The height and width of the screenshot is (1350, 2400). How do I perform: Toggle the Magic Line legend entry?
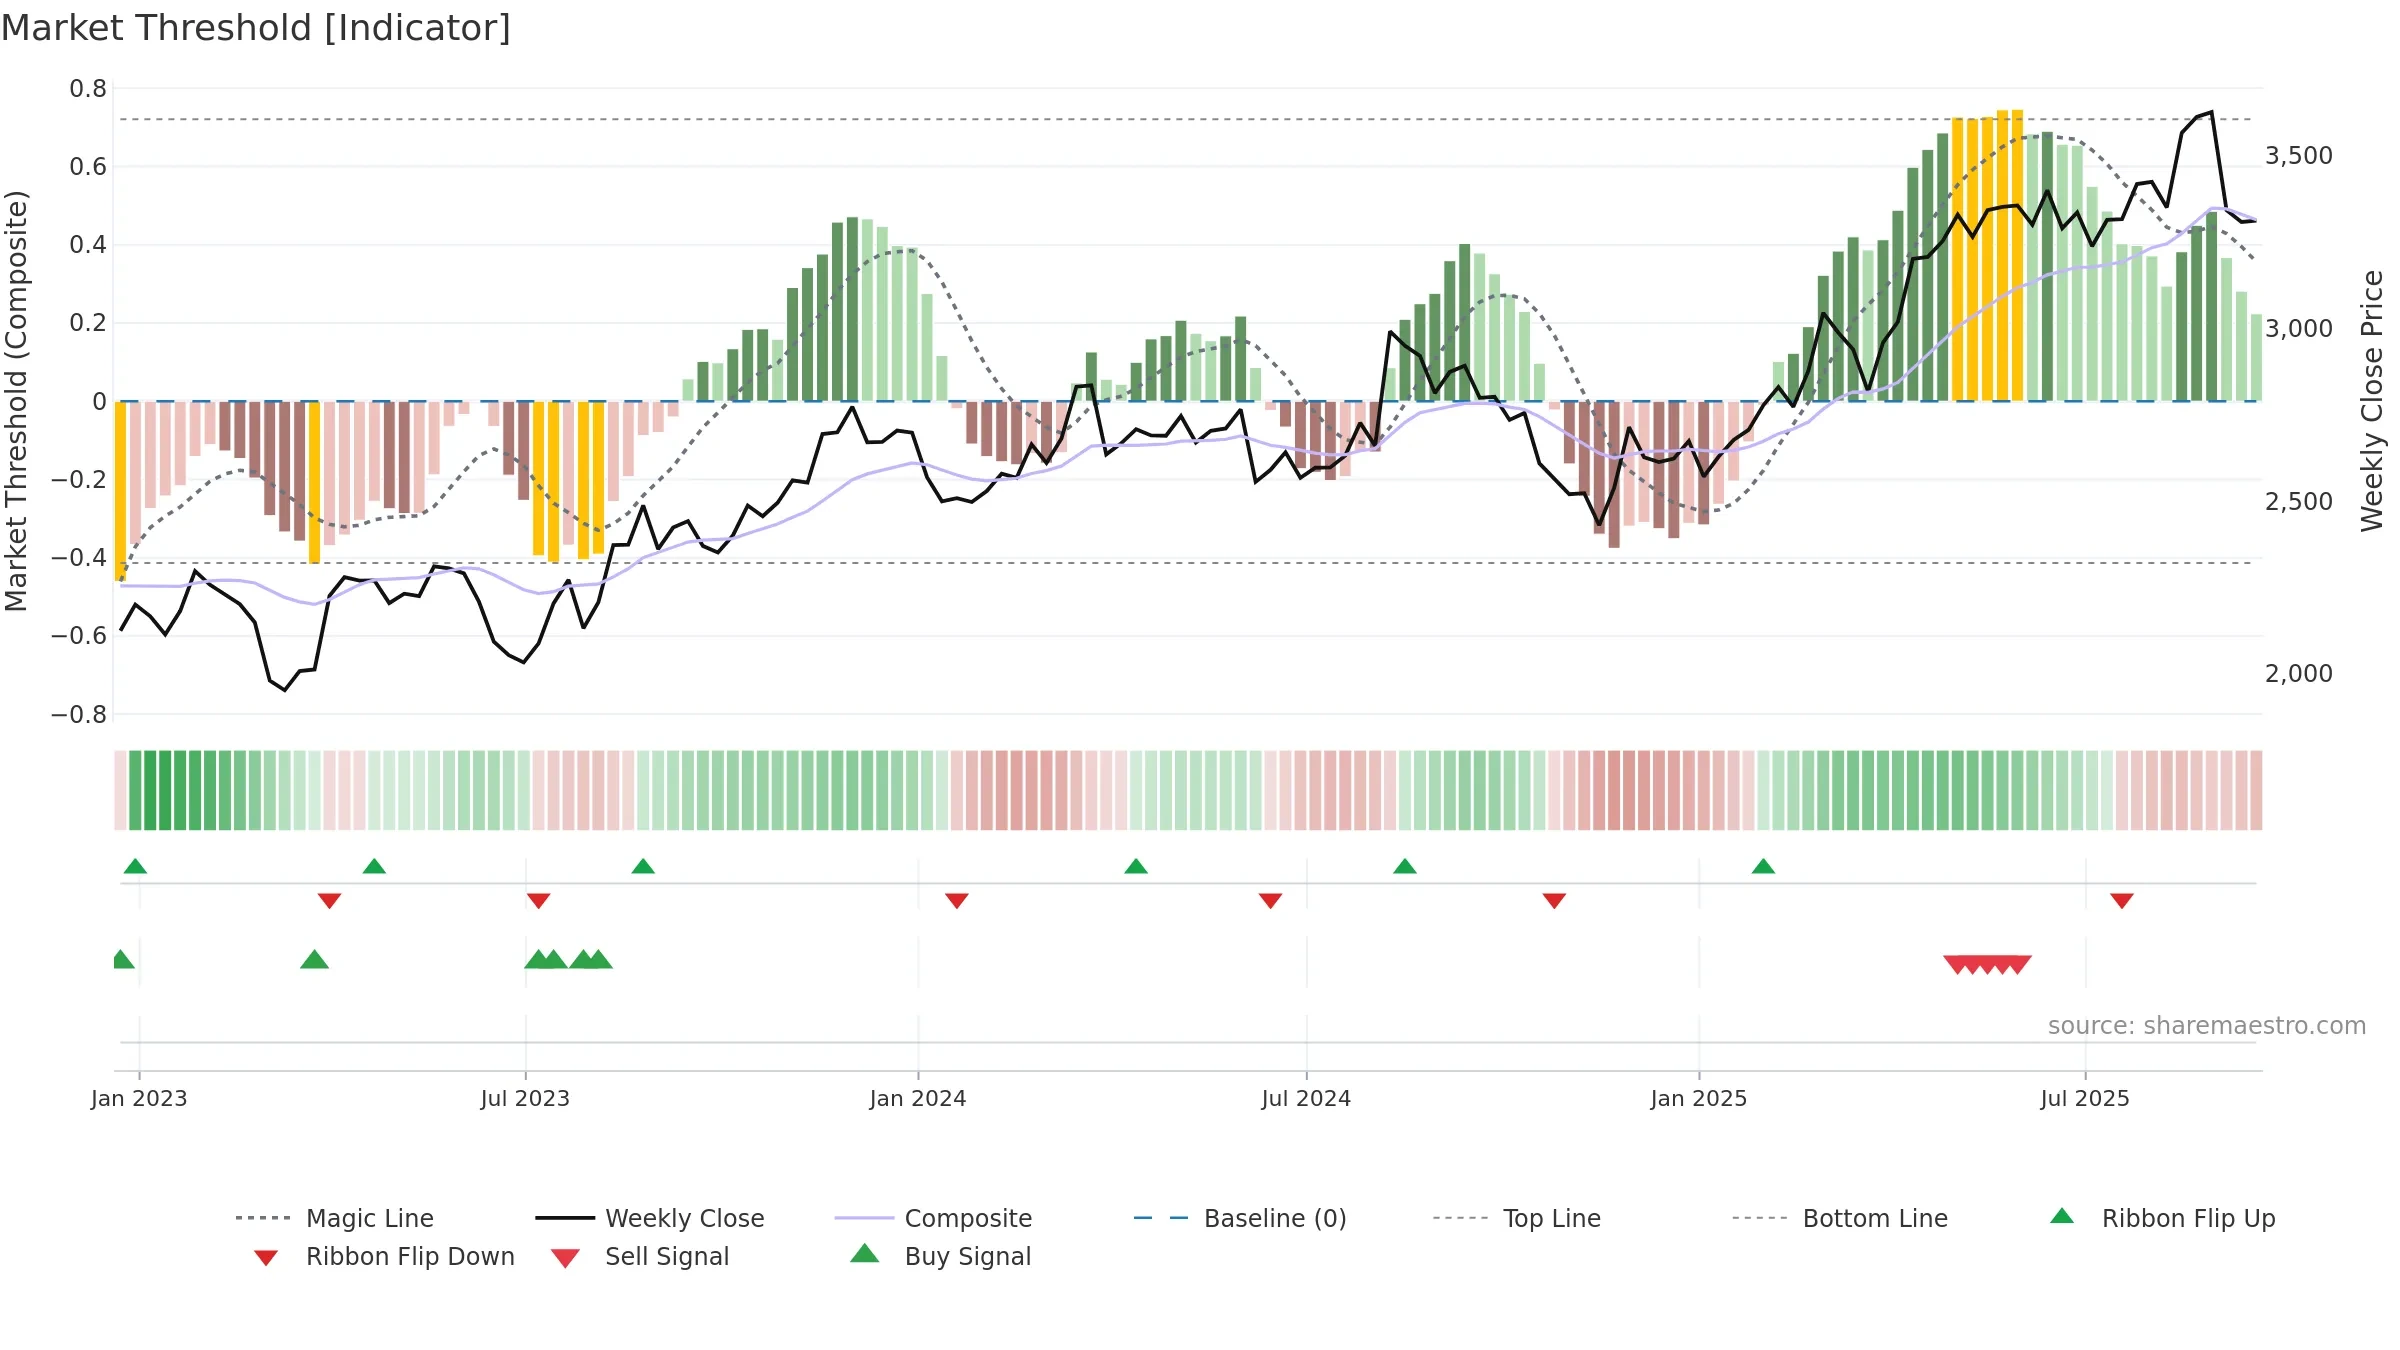click(x=335, y=1218)
